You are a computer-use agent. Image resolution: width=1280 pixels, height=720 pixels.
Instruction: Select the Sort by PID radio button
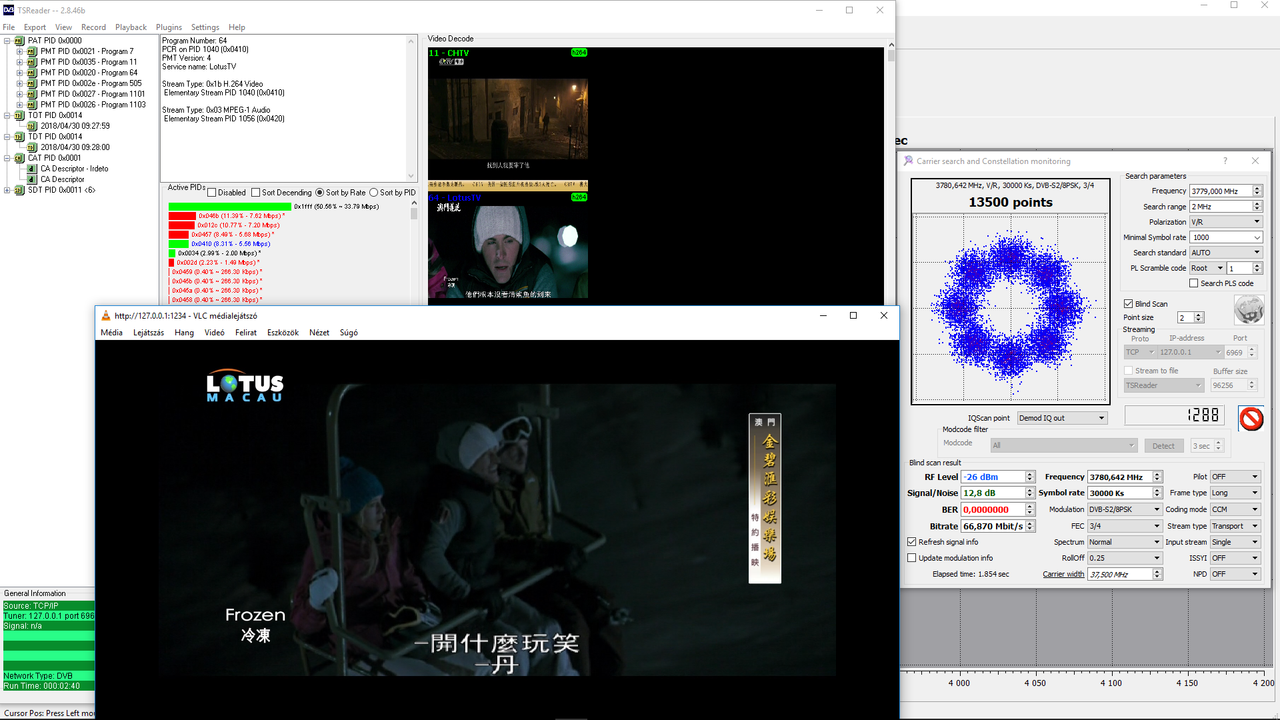374,193
